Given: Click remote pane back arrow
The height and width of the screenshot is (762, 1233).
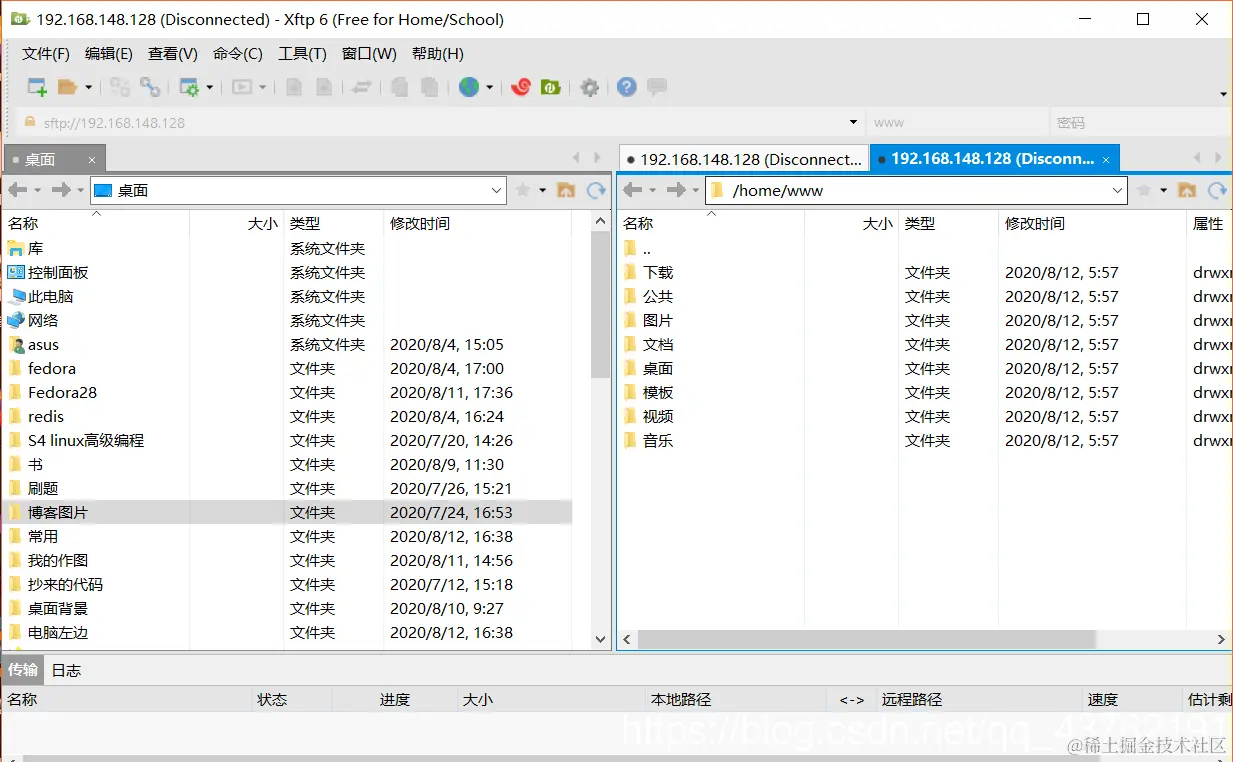Looking at the screenshot, I should click(632, 190).
